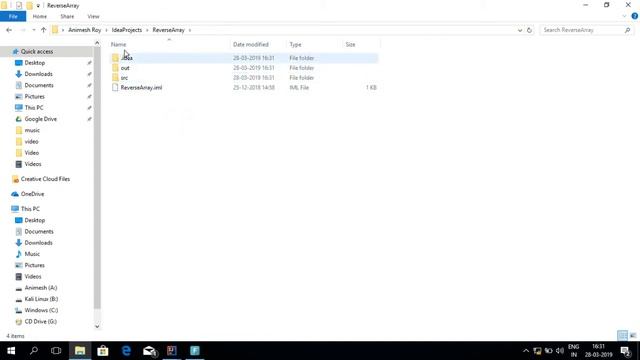
Task: Select the ReverseArray.iml file
Action: point(244,87)
